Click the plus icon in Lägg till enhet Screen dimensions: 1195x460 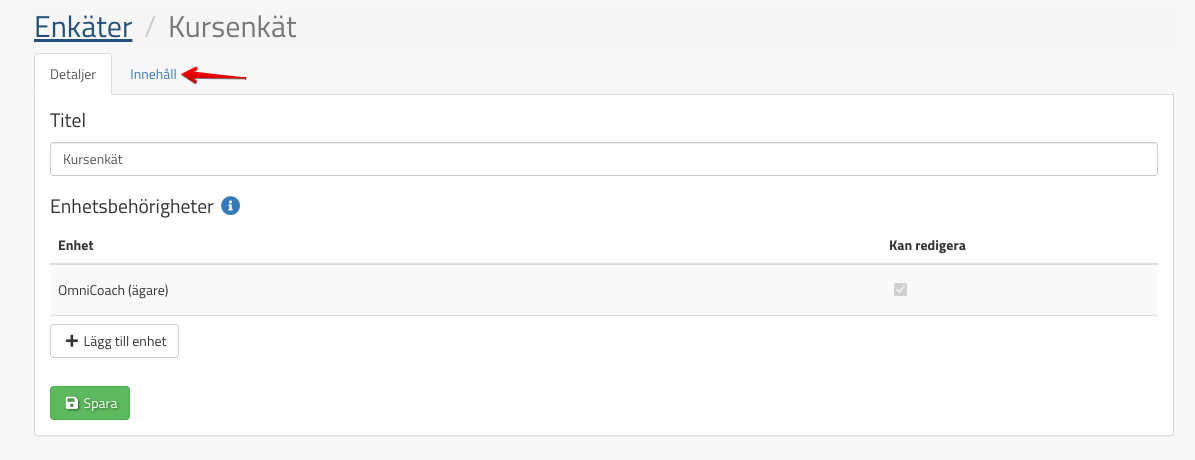(x=71, y=341)
